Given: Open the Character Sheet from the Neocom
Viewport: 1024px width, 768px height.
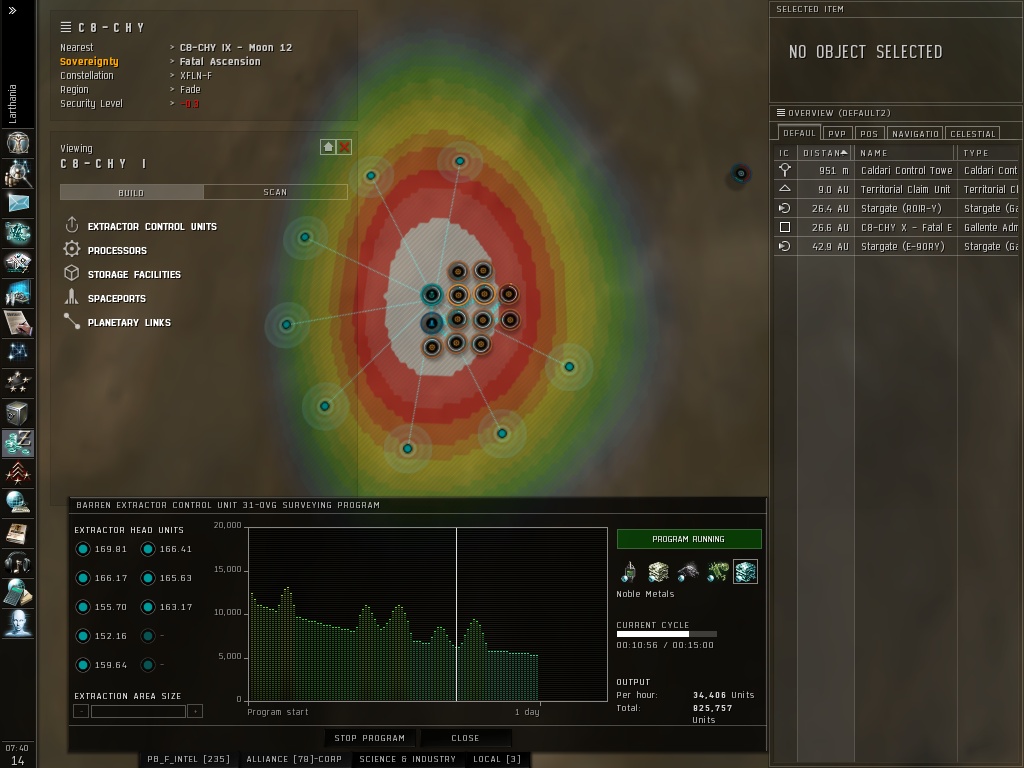Looking at the screenshot, I should (18, 142).
